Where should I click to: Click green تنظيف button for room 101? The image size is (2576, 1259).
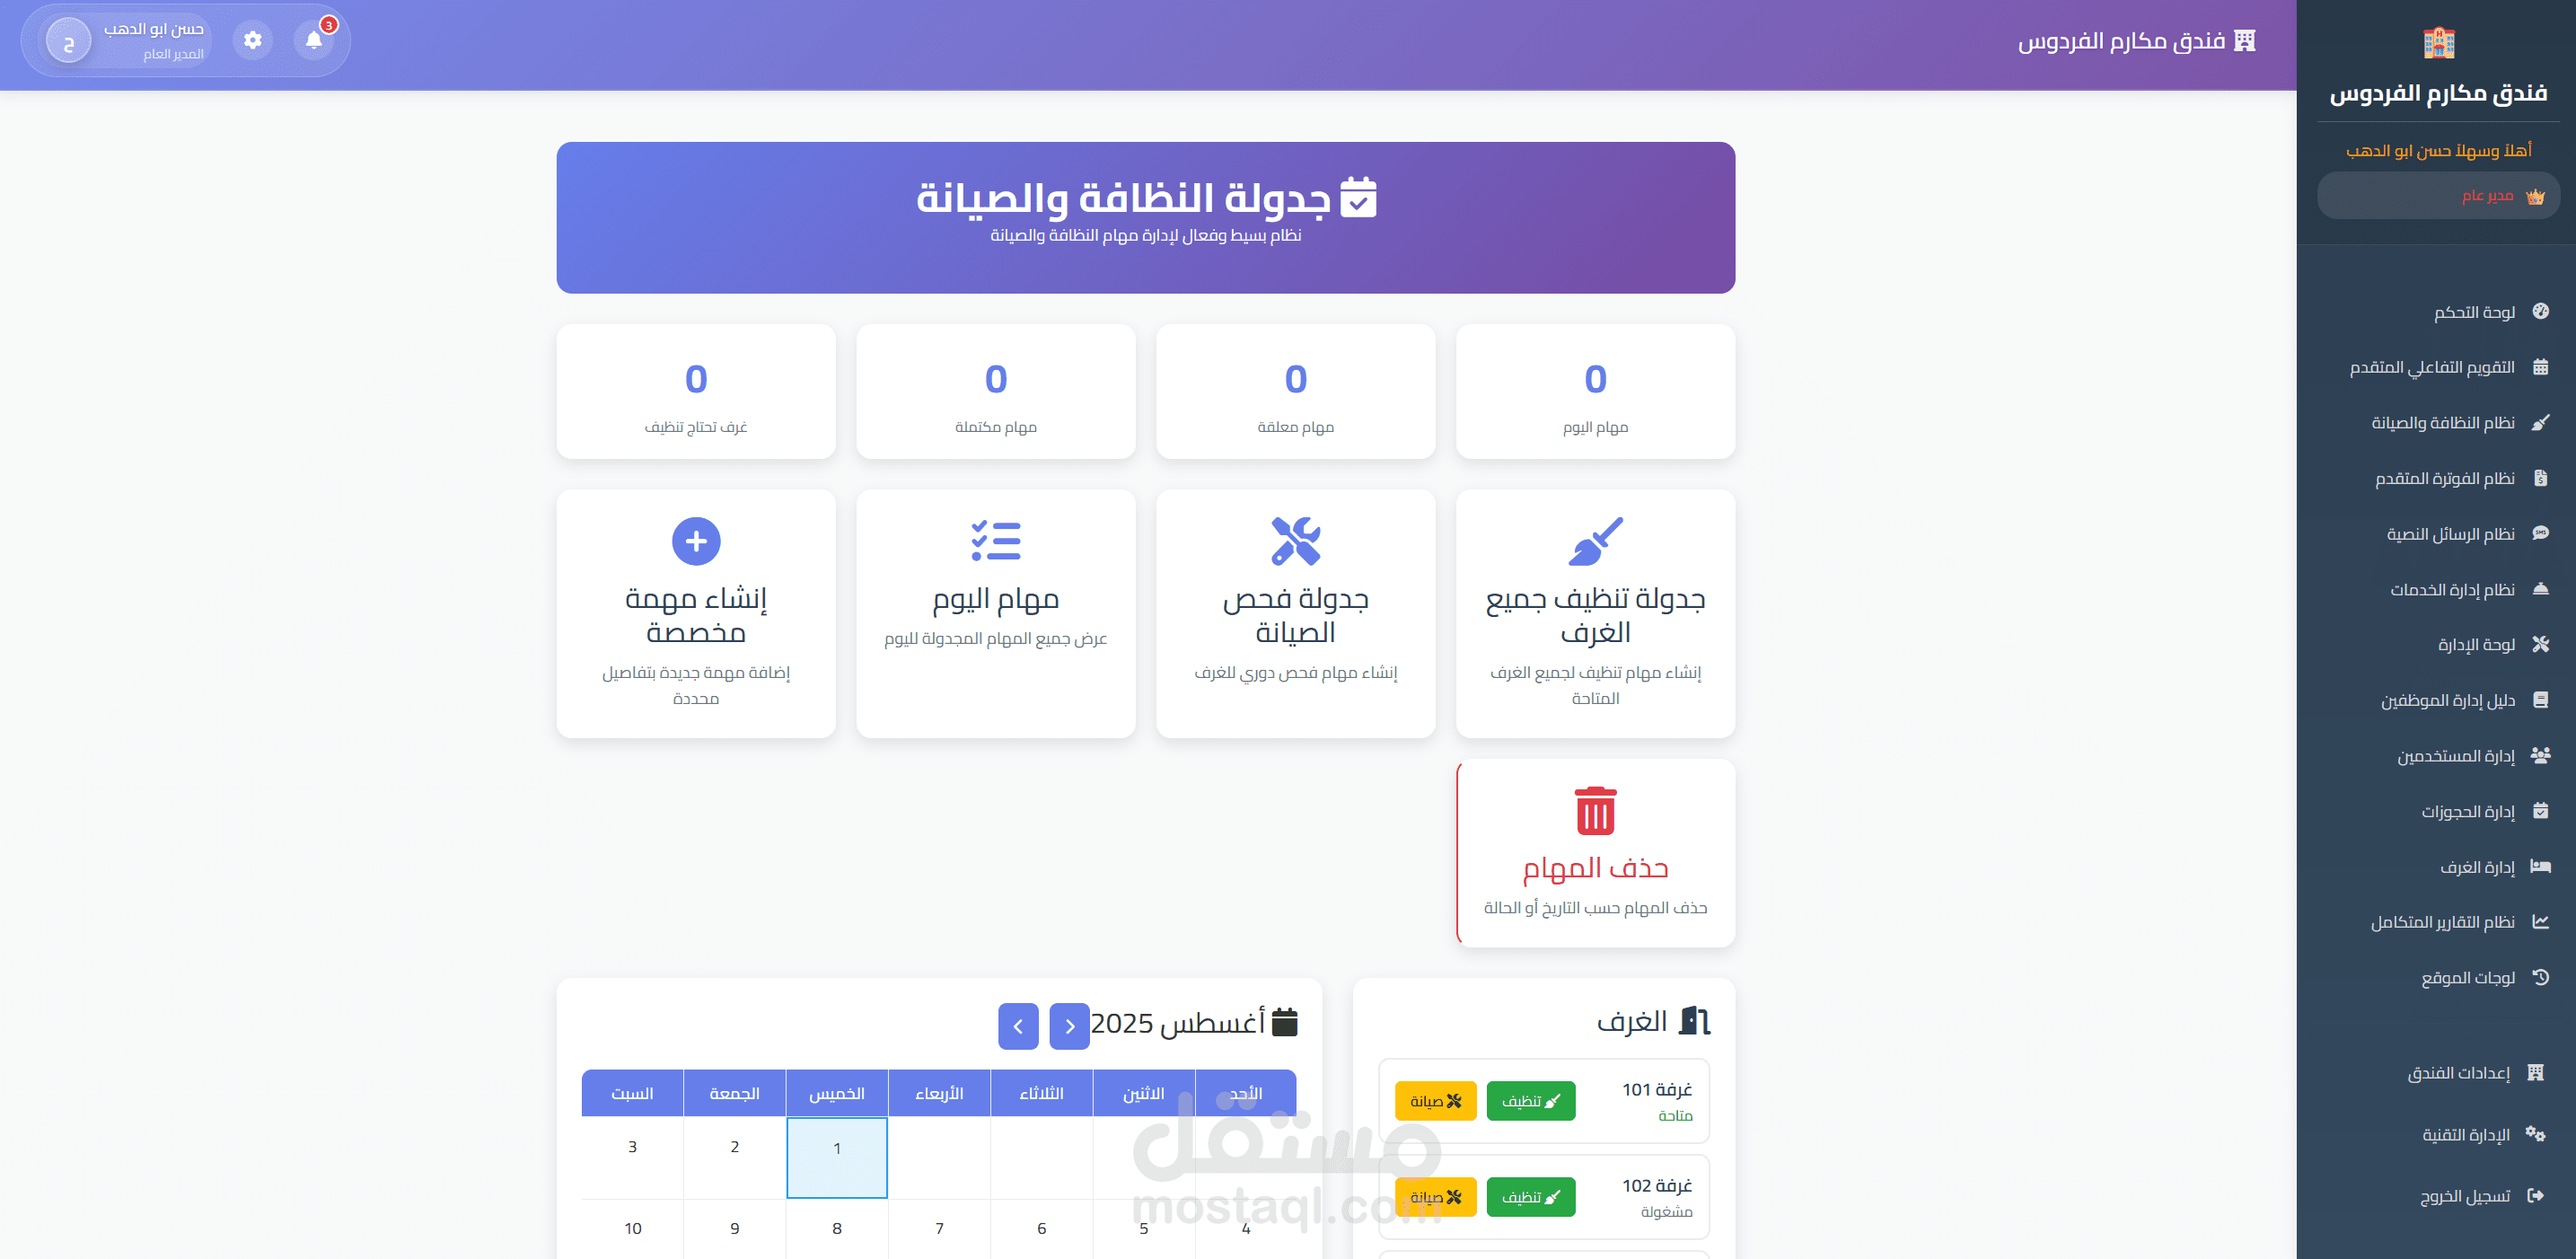pos(1530,1101)
